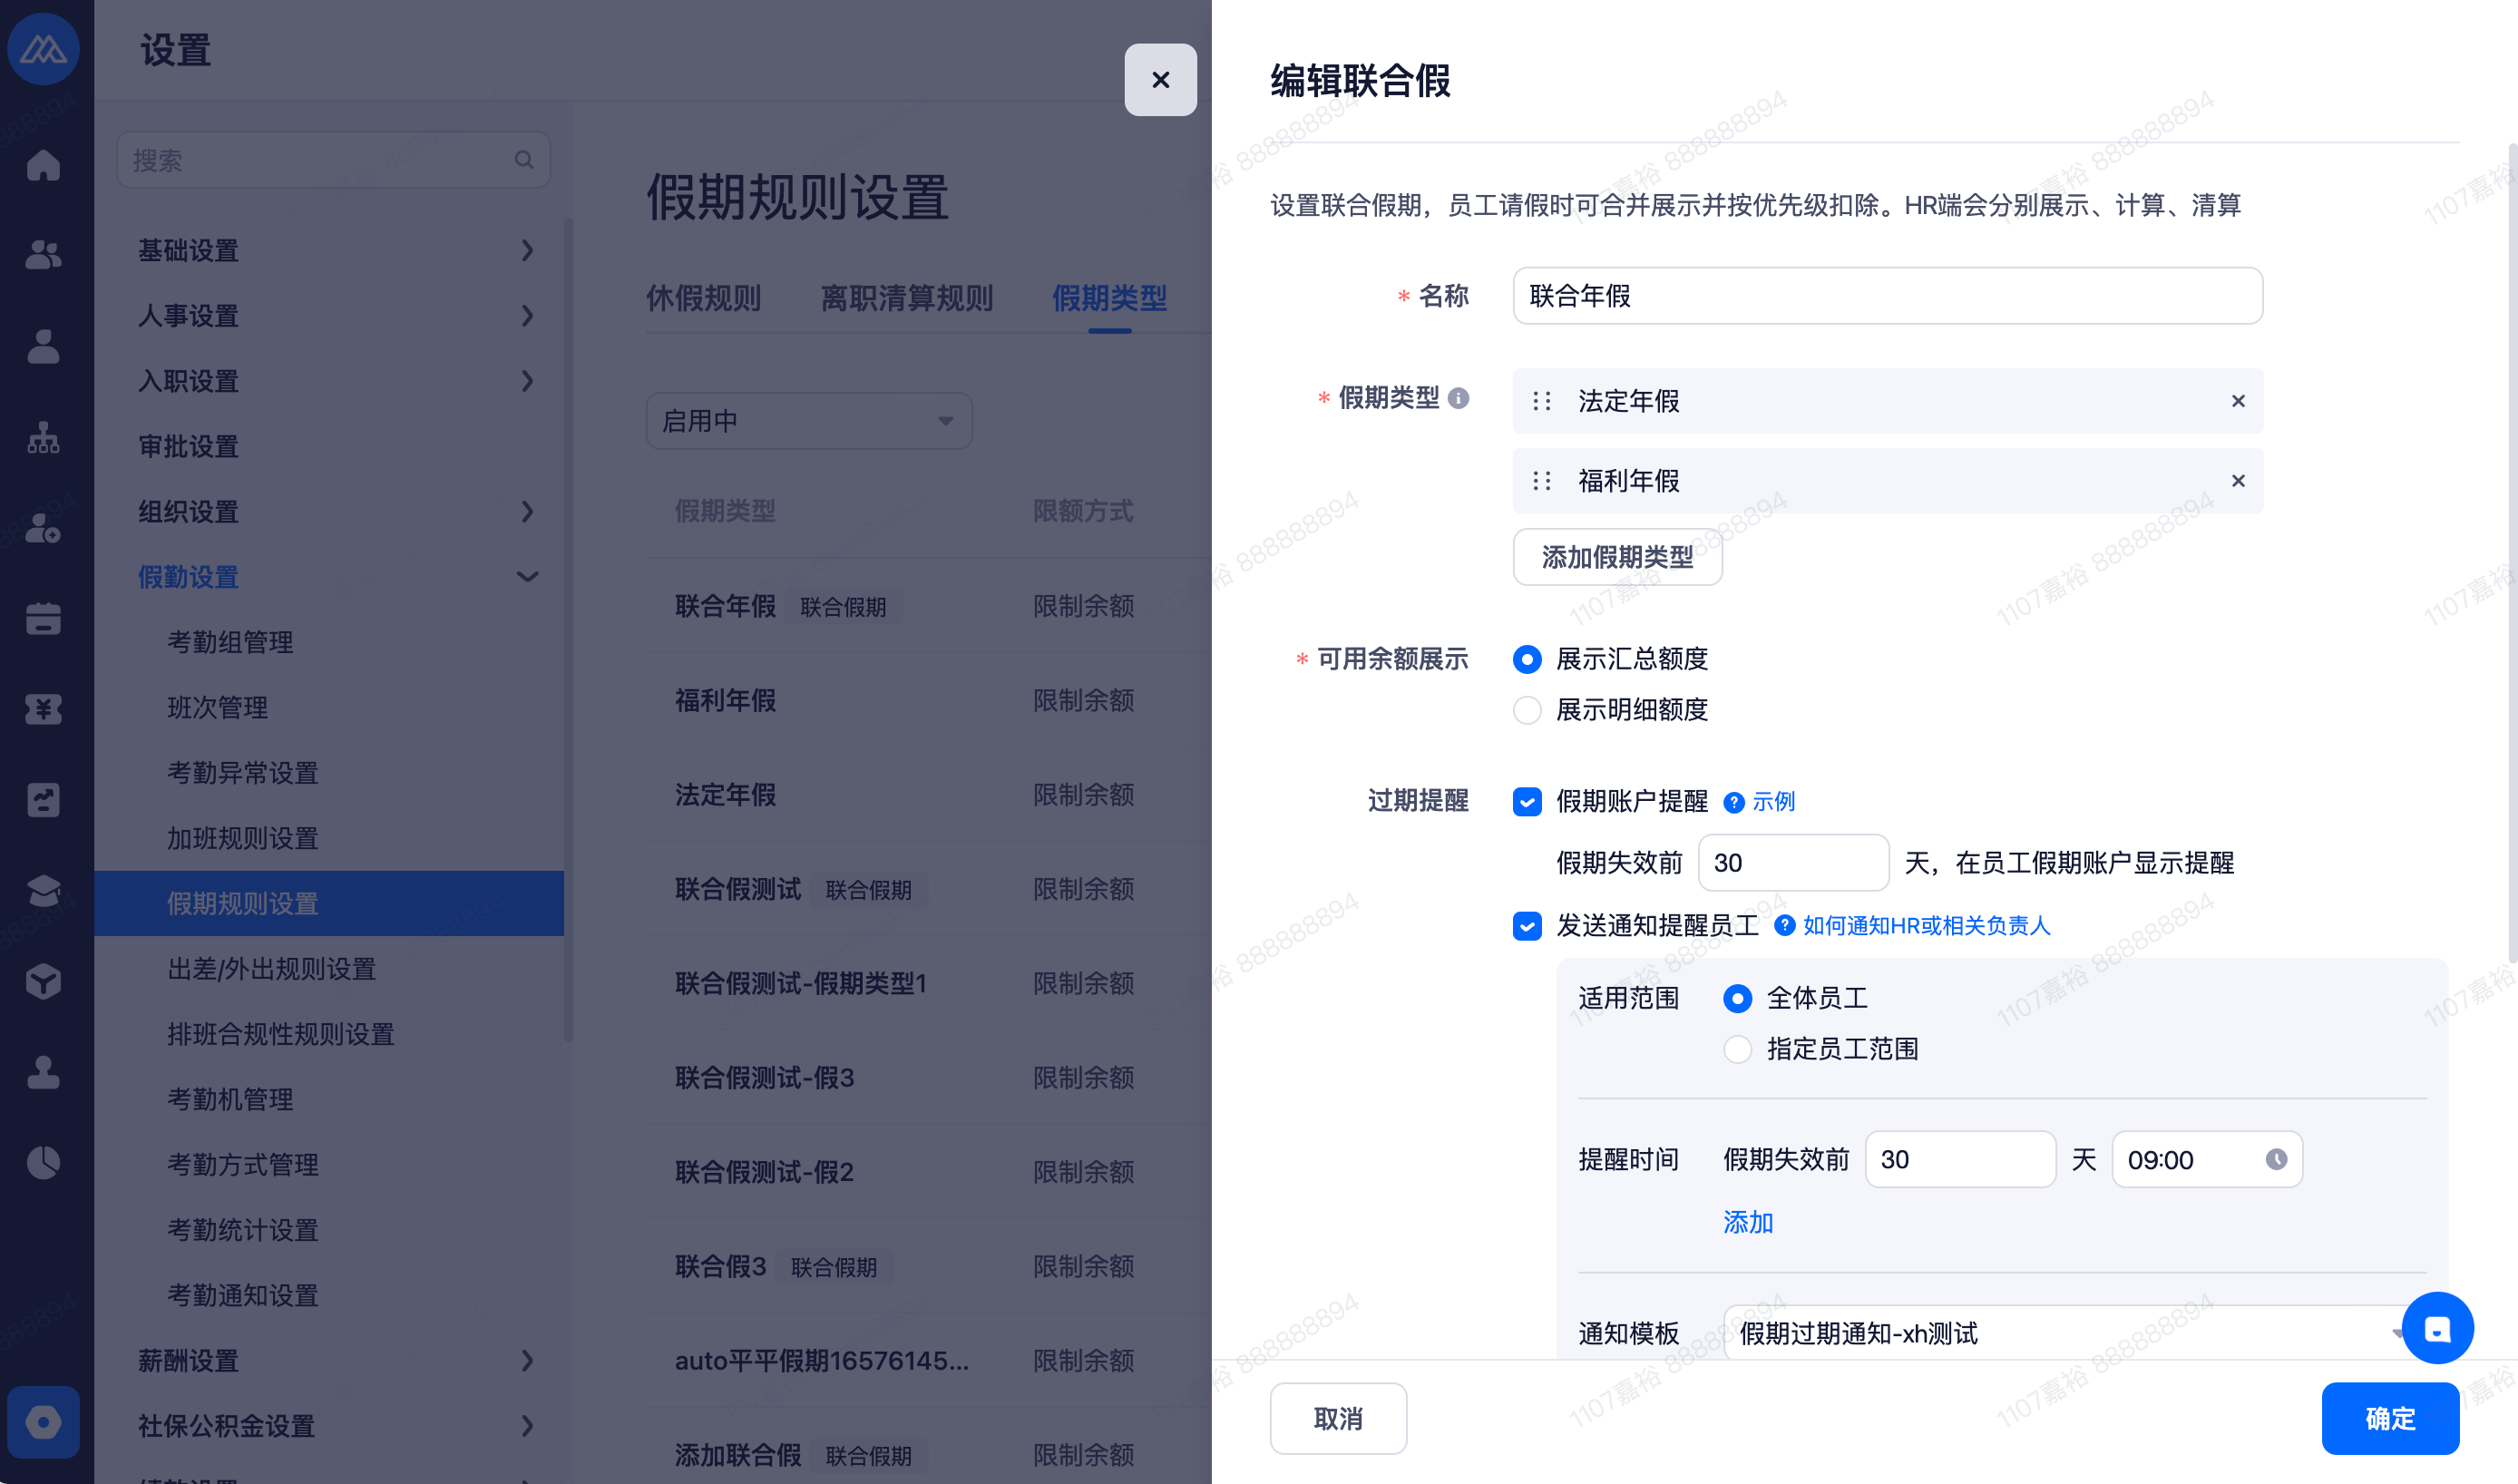2518x1484 pixels.
Task: Click 添加假期类型 button
Action: [x=1616, y=557]
